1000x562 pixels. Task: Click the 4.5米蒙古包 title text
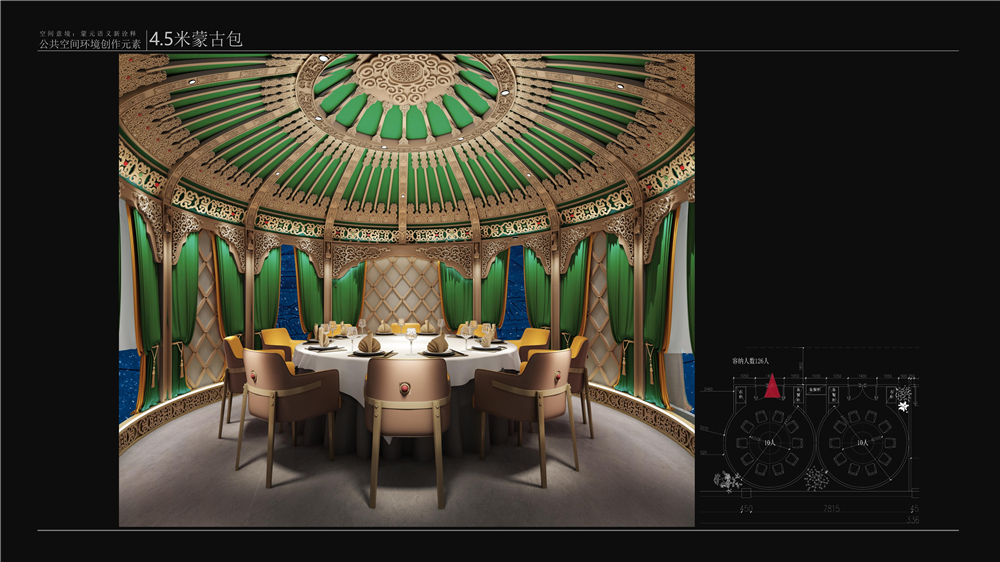pos(196,39)
